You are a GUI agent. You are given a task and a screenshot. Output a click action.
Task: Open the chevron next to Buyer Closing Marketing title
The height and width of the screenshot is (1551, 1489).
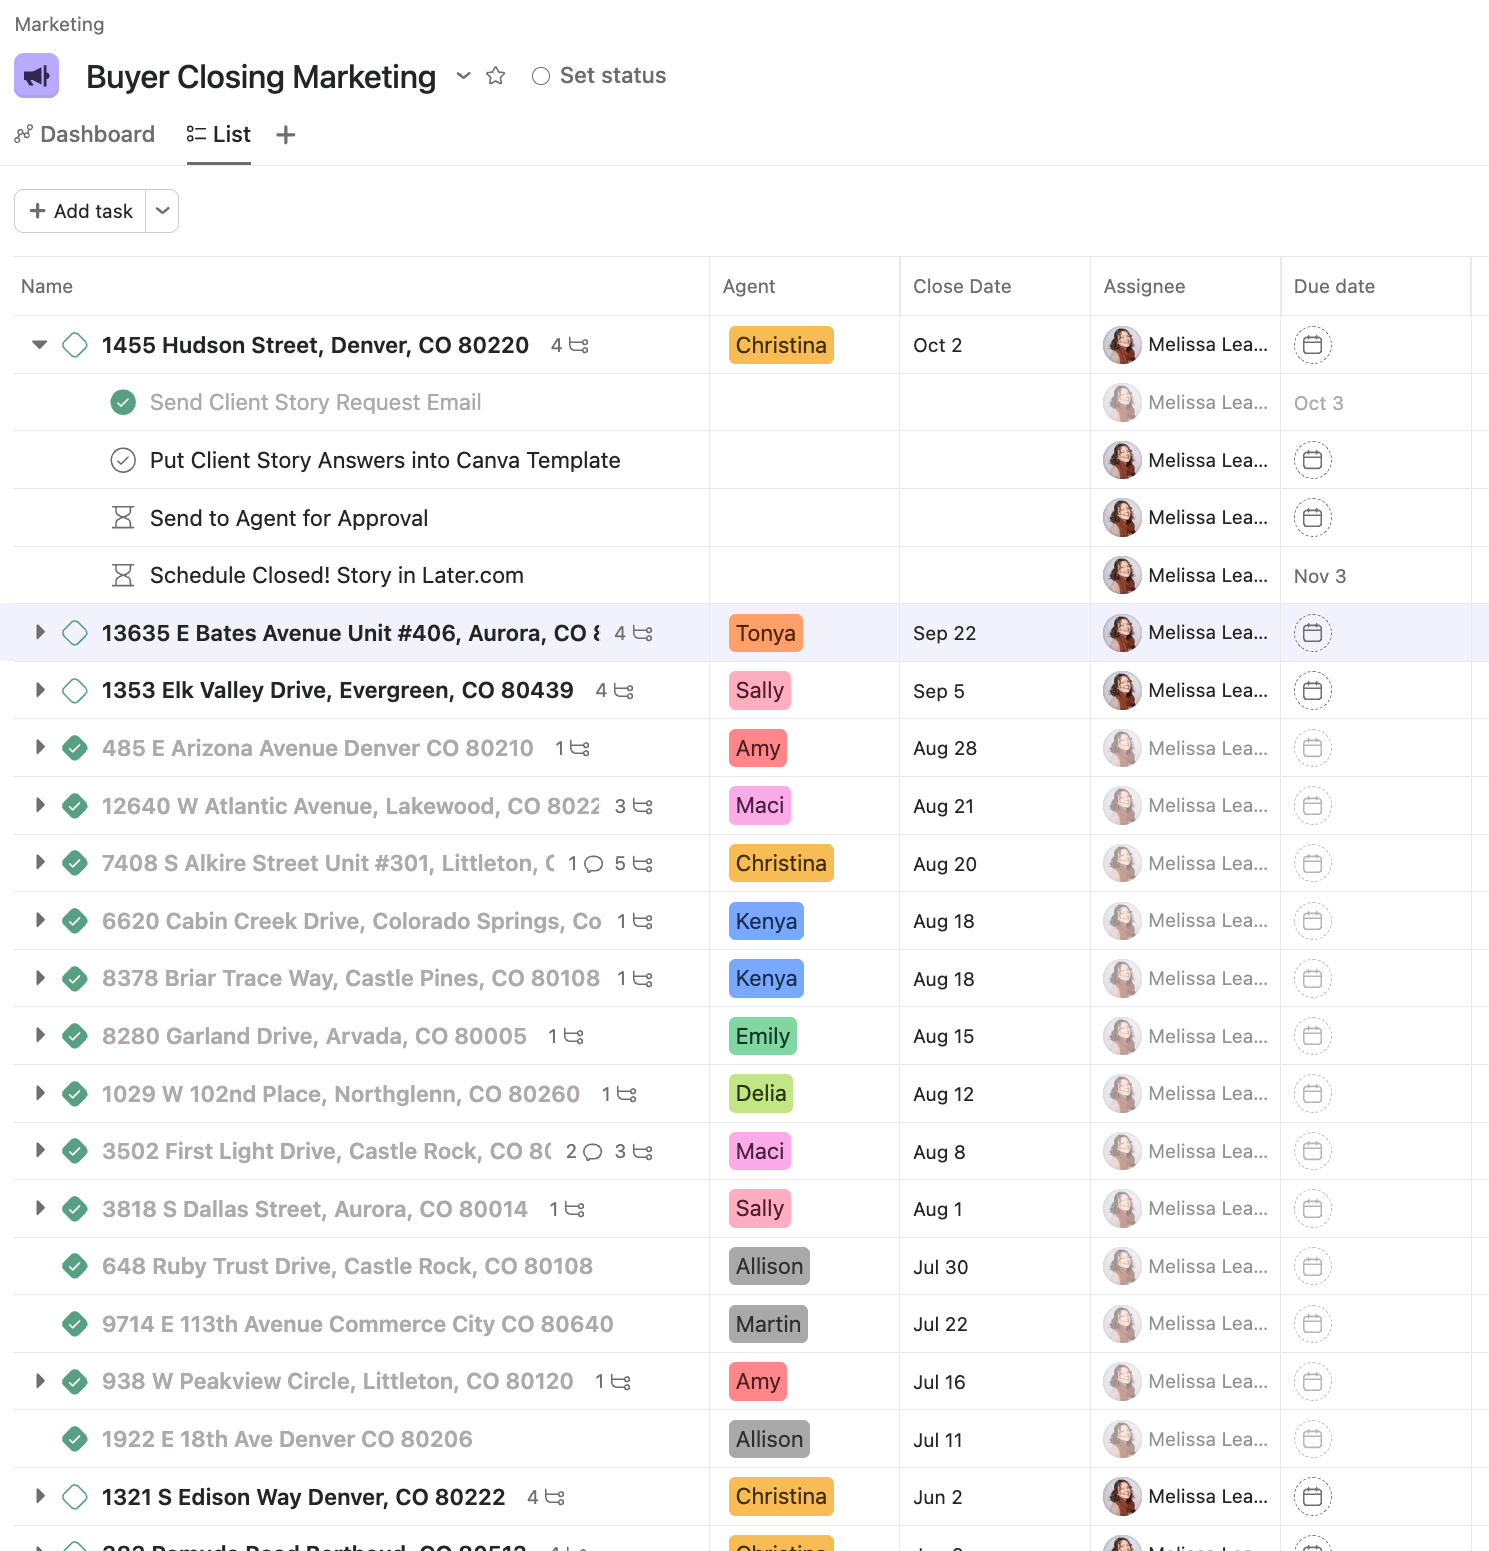463,75
